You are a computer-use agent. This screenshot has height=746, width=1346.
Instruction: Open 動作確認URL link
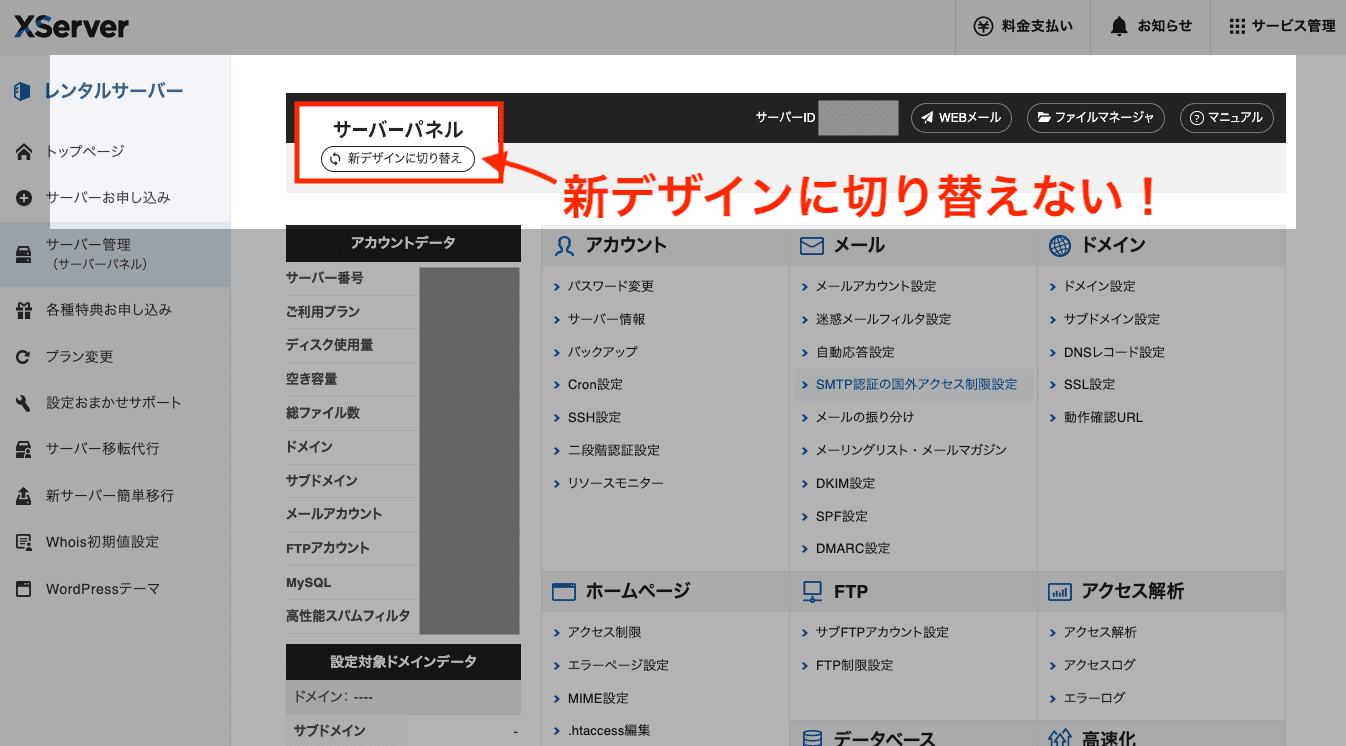click(1103, 417)
